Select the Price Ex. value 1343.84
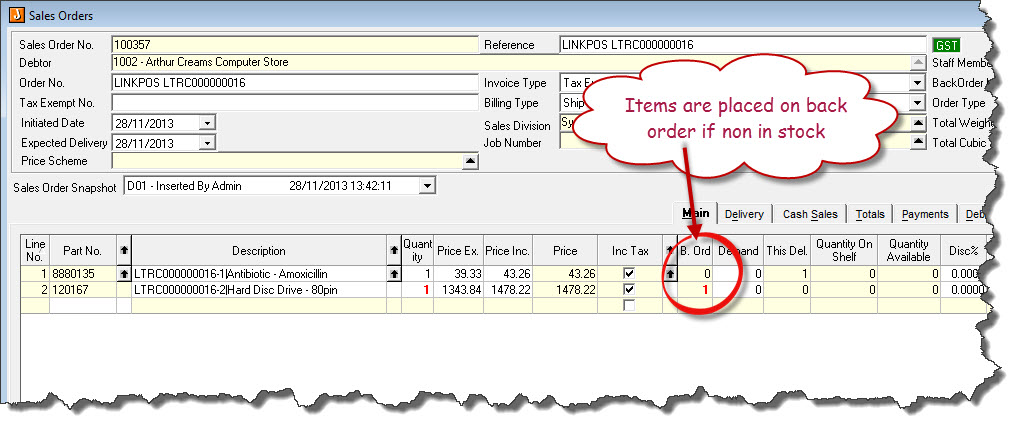The height and width of the screenshot is (433, 1023). tap(458, 290)
